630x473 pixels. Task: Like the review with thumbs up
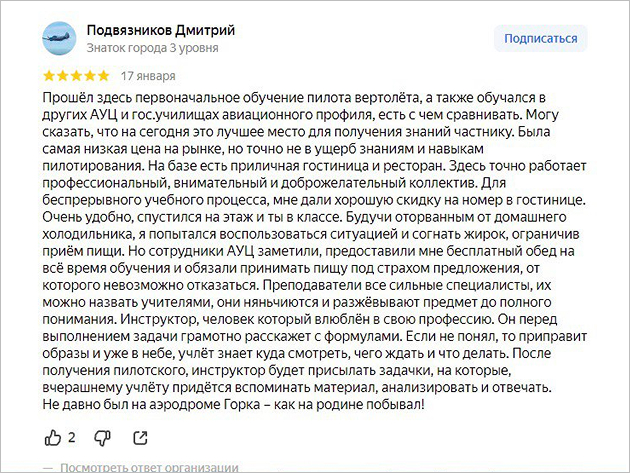click(54, 437)
